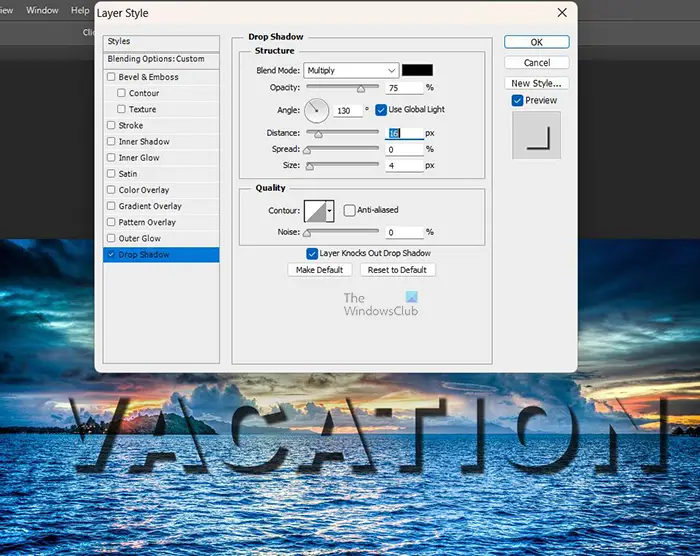Image resolution: width=700 pixels, height=556 pixels.
Task: Click the Size value field
Action: click(404, 166)
